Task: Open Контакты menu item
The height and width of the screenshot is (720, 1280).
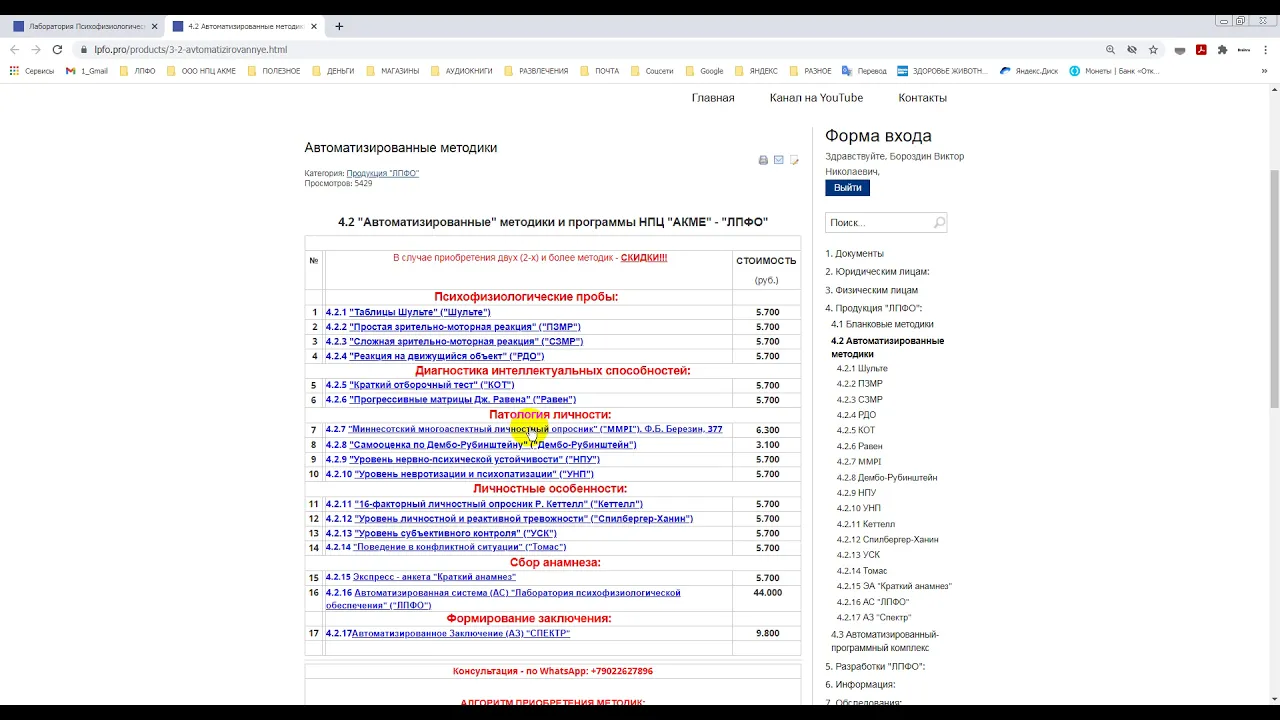Action: click(x=922, y=98)
